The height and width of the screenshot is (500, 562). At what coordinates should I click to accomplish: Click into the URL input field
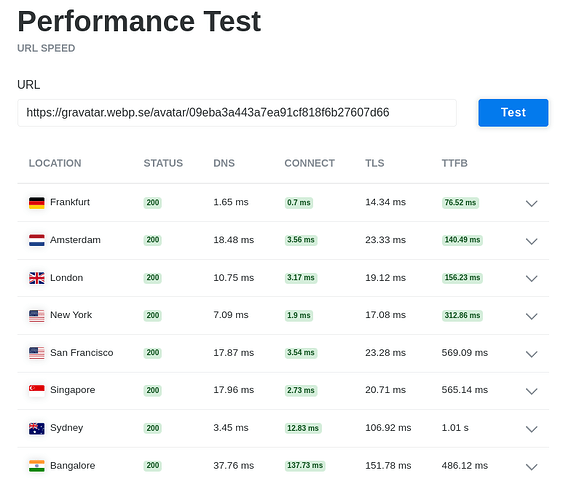(237, 113)
